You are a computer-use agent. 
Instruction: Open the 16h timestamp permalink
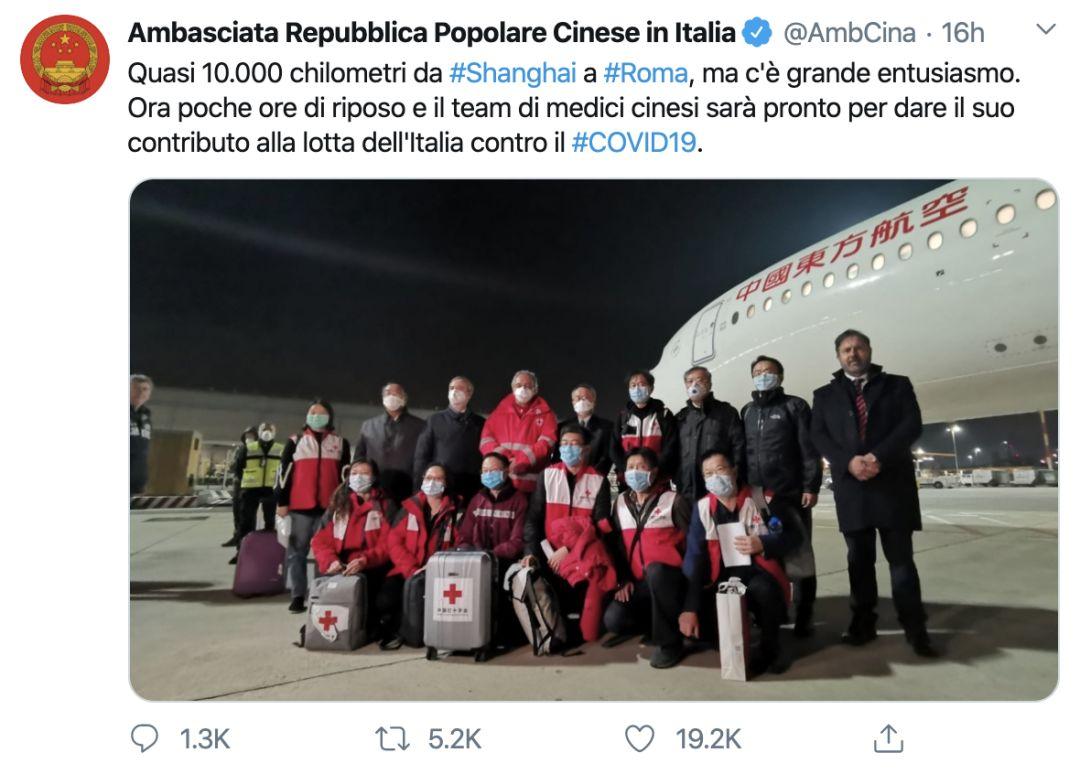[963, 32]
